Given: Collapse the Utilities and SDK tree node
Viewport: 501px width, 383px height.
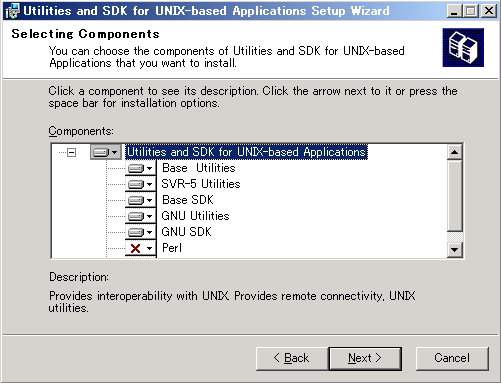Looking at the screenshot, I should pyautogui.click(x=72, y=153).
